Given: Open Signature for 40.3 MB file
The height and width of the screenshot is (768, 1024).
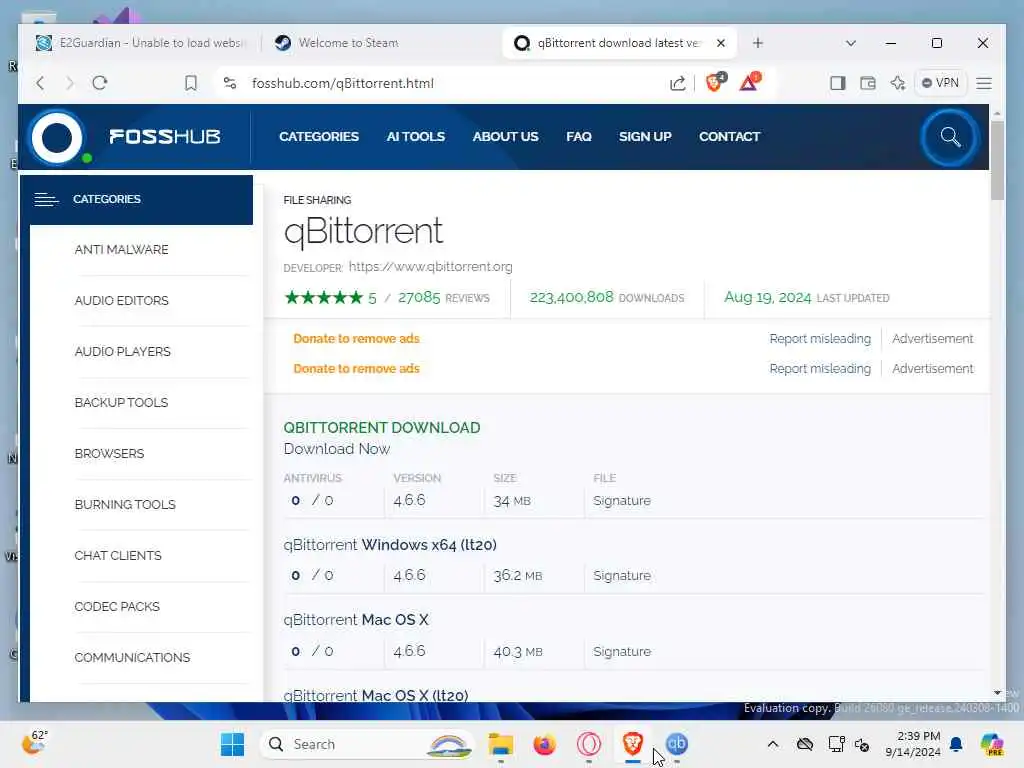Looking at the screenshot, I should 622,651.
